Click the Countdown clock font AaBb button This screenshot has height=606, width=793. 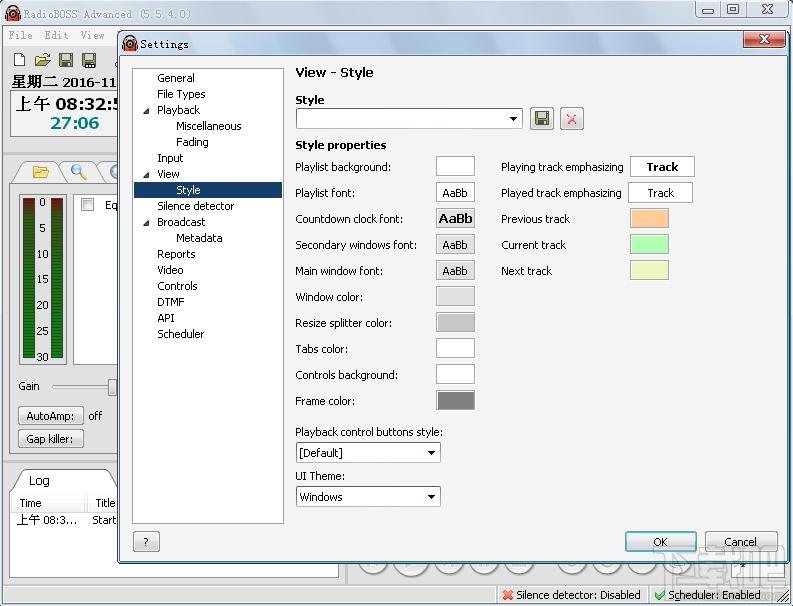coord(455,219)
